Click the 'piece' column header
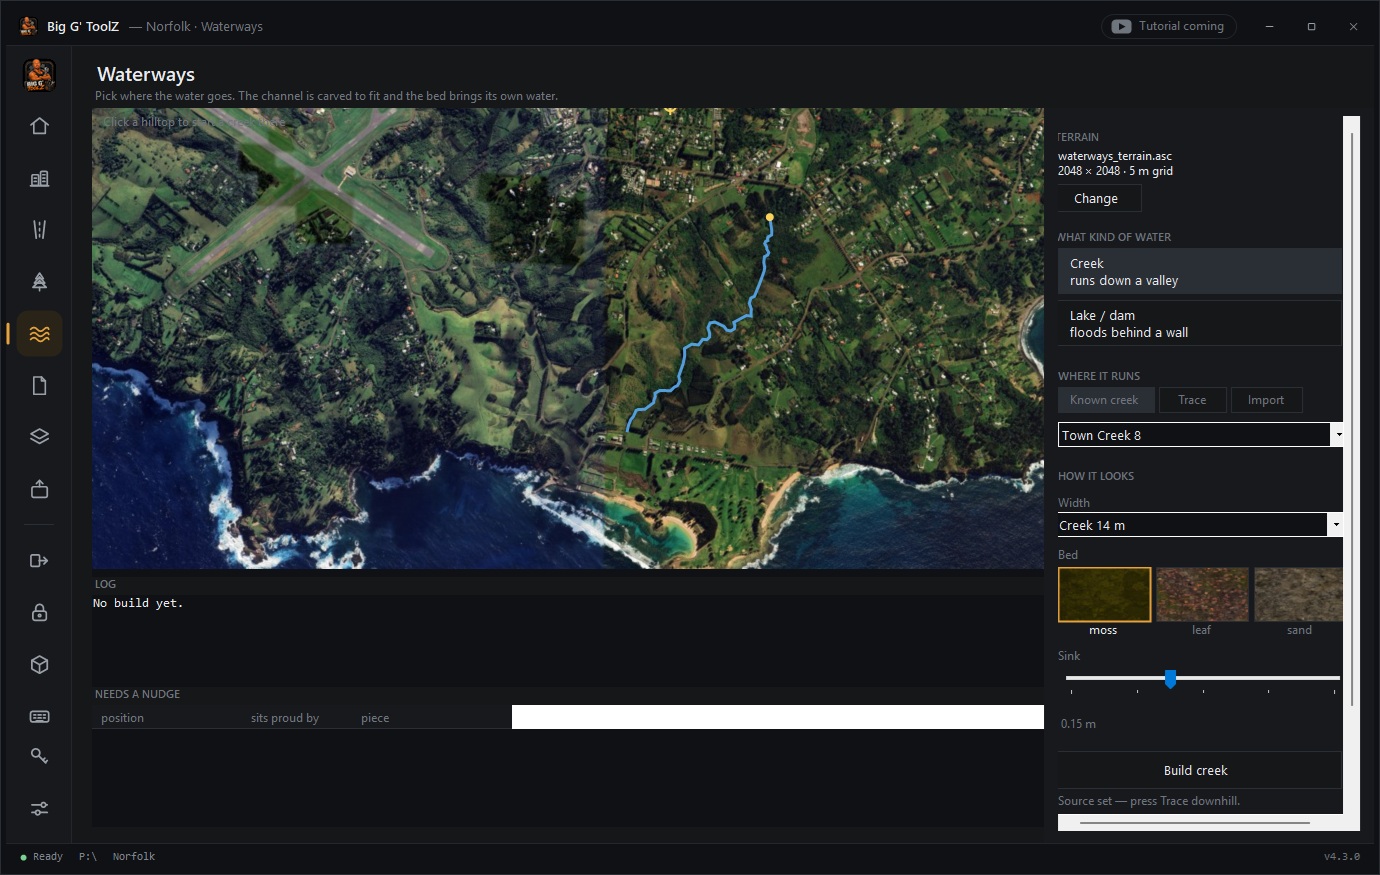Screen dimensions: 1380x875 pos(375,718)
